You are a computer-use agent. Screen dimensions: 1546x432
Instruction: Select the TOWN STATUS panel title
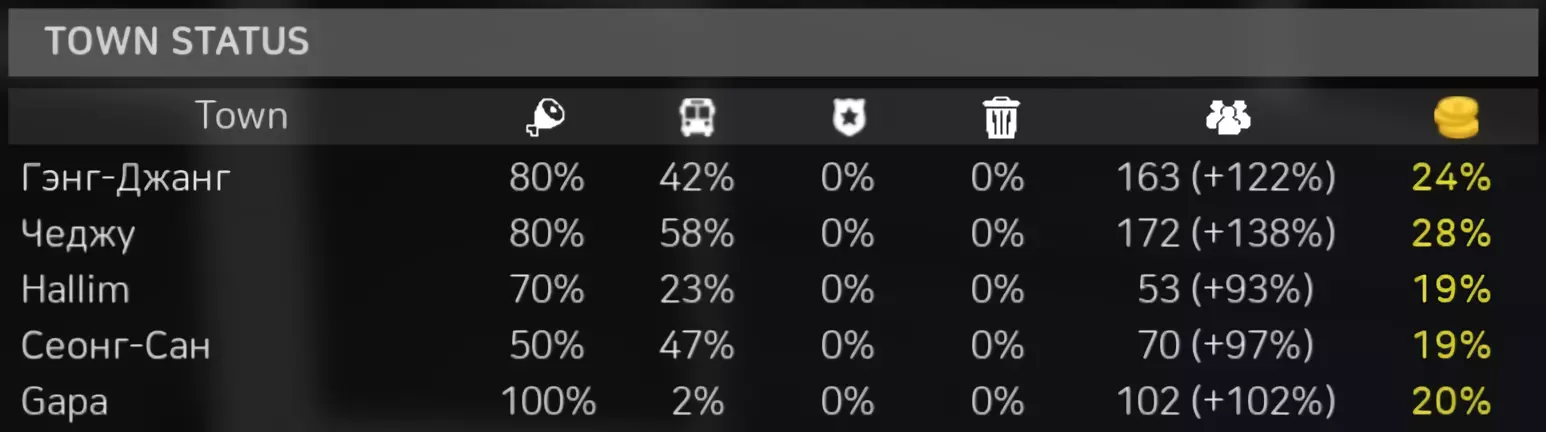(177, 42)
